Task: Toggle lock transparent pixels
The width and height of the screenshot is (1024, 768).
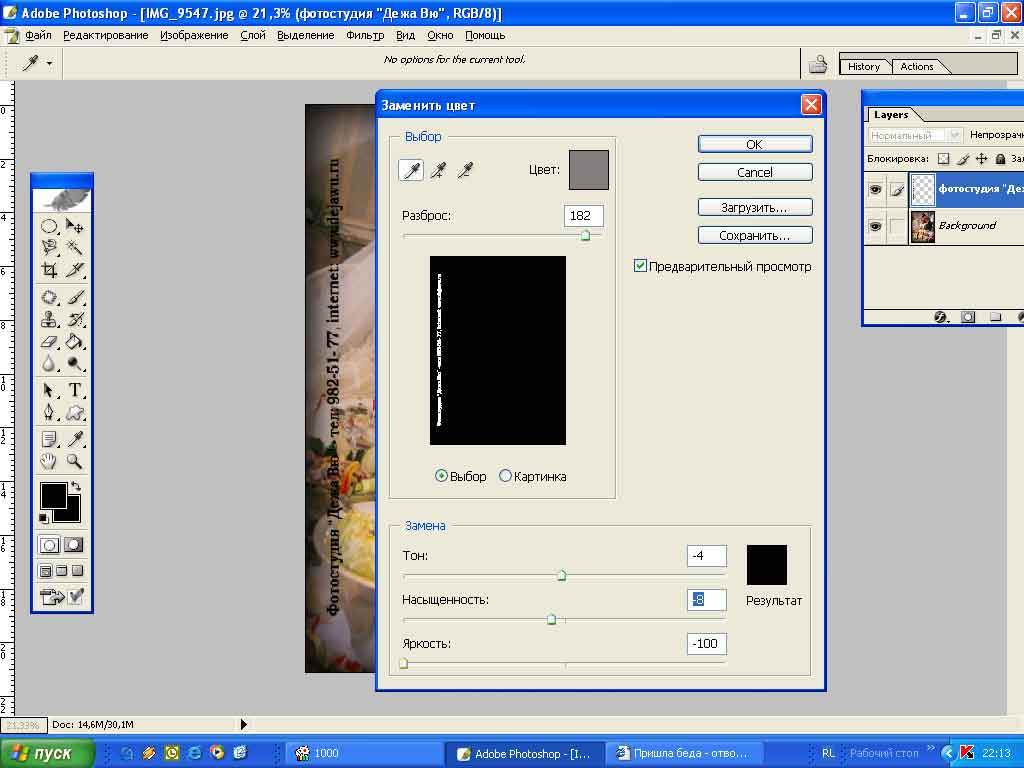Action: 943,159
